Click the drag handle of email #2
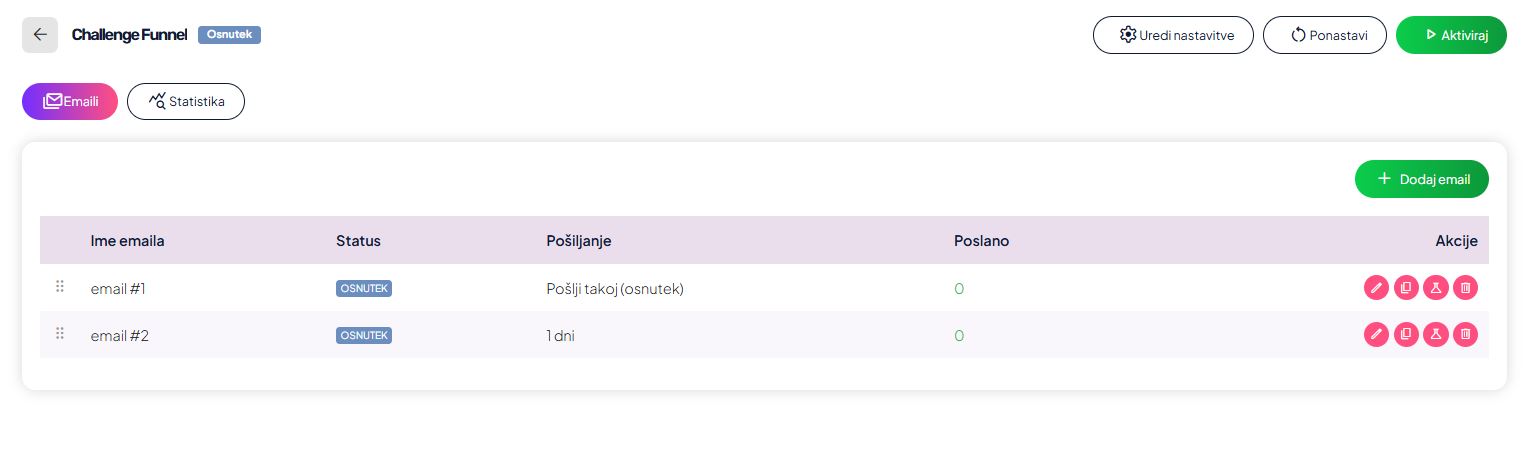Screen dimensions: 1531x457 [x=60, y=334]
